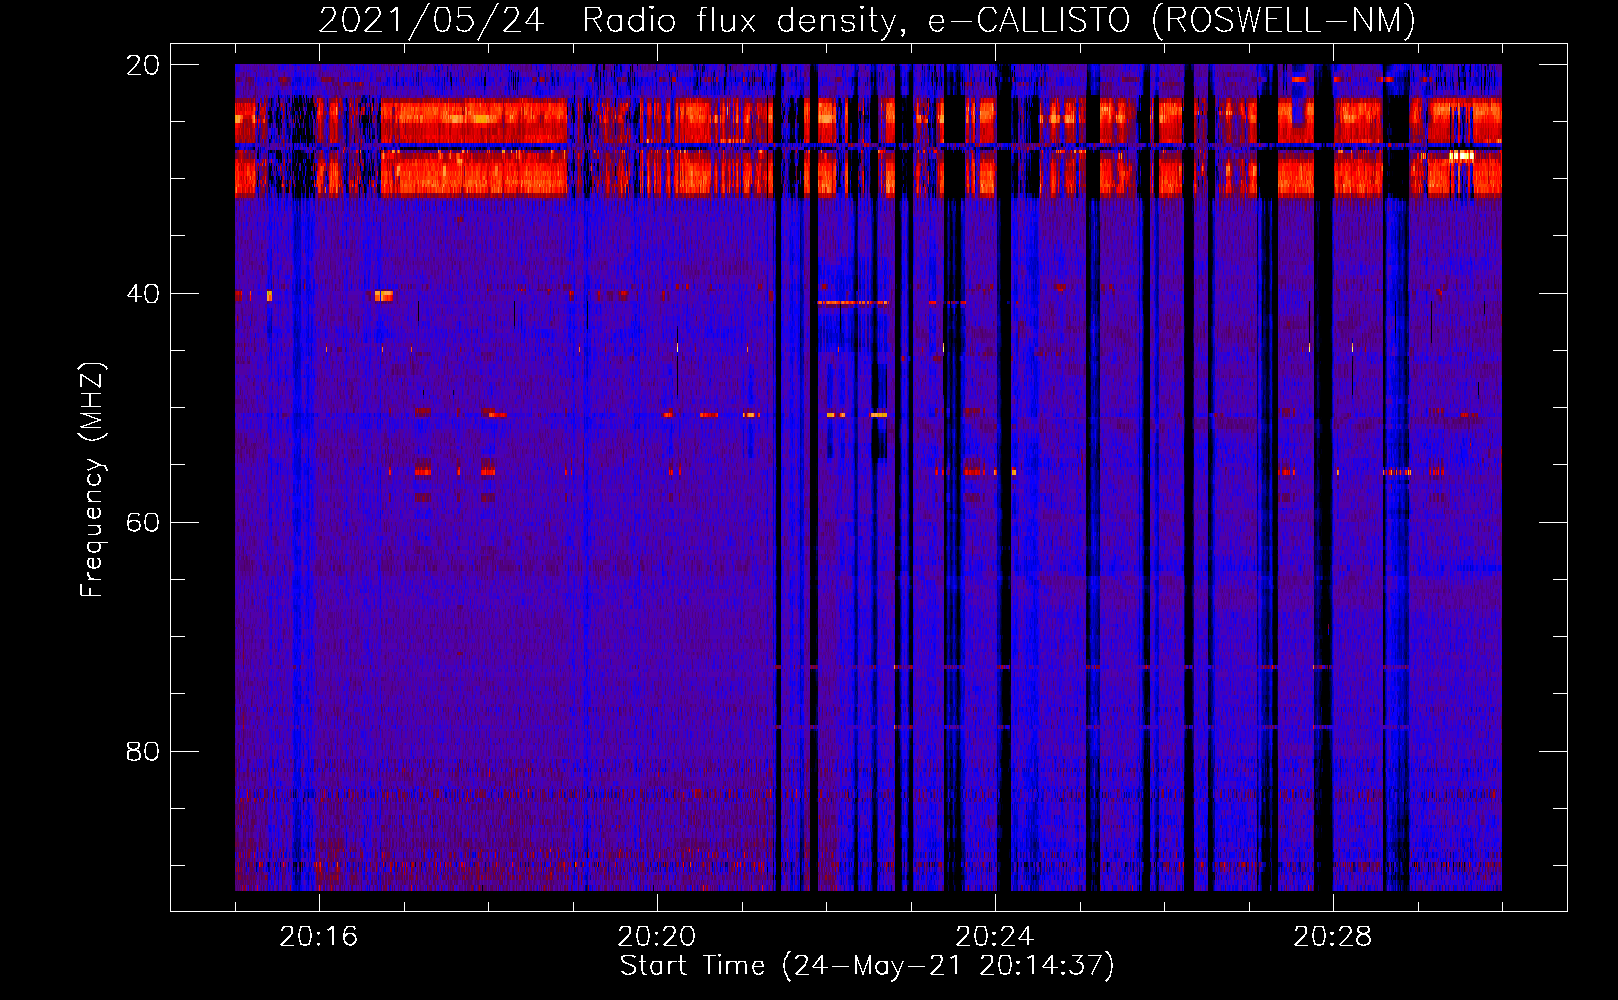Click the '20' frequency tick label
This screenshot has height=1000, width=1618.
pos(143,65)
